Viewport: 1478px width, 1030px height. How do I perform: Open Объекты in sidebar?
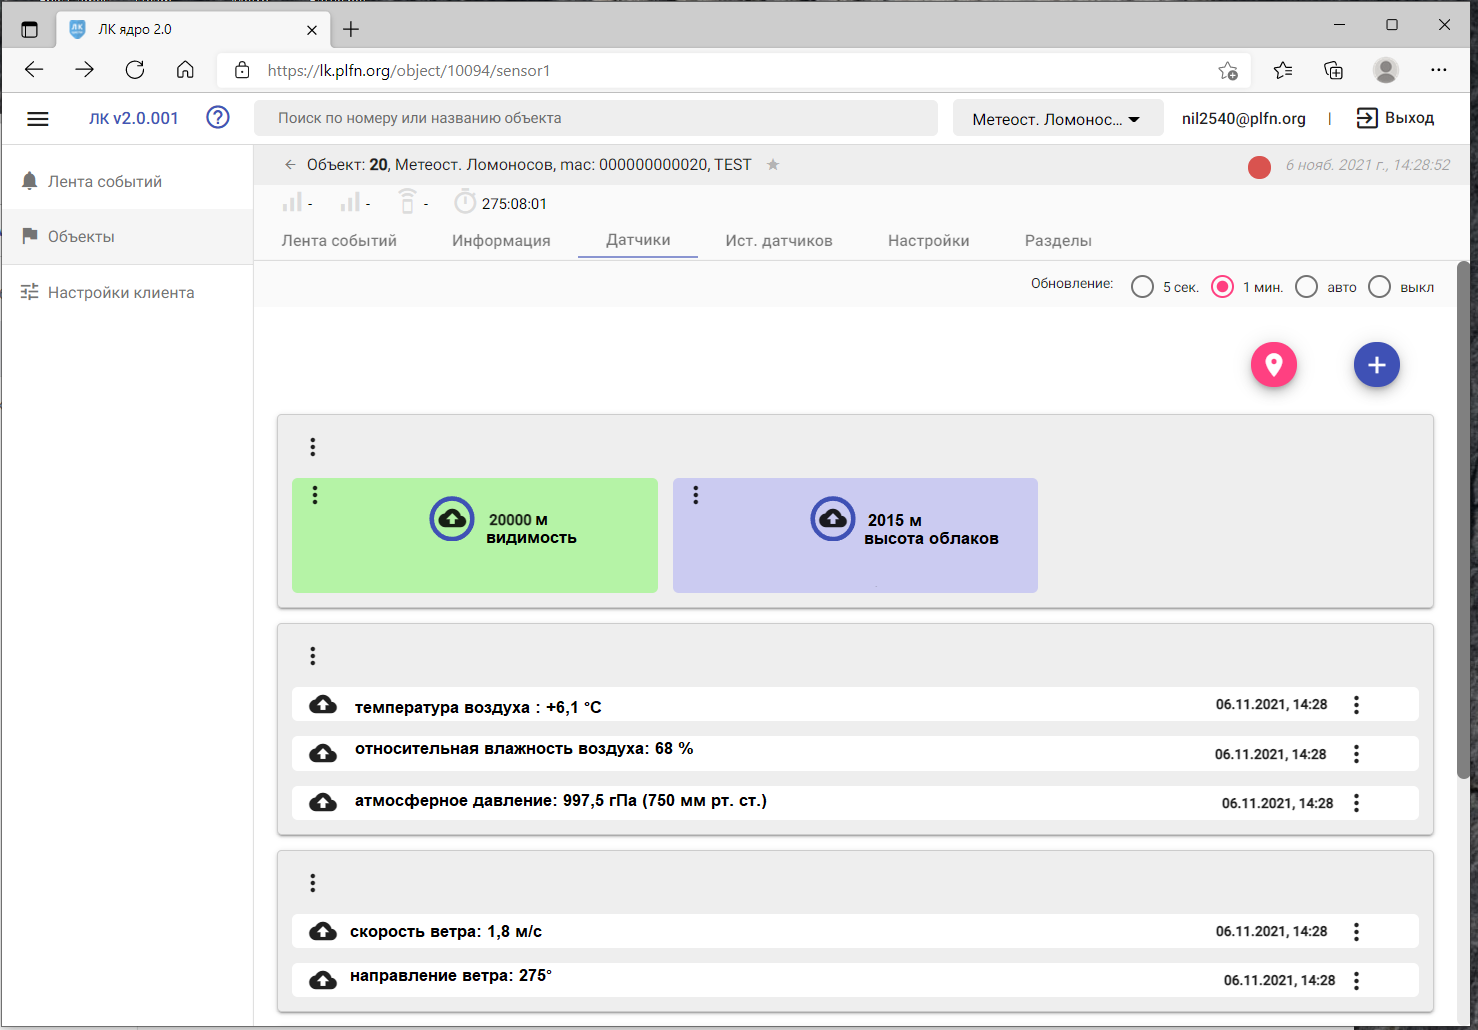click(127, 237)
